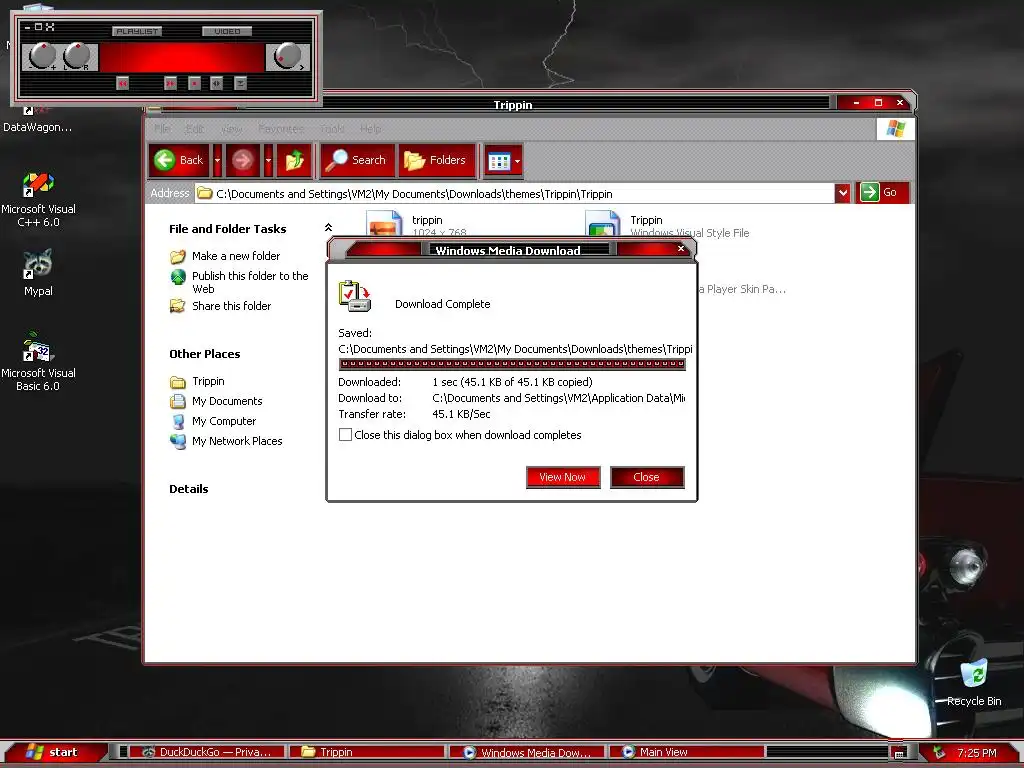
Task: Select the Trippin Windows Visual Style File
Action: point(667,223)
